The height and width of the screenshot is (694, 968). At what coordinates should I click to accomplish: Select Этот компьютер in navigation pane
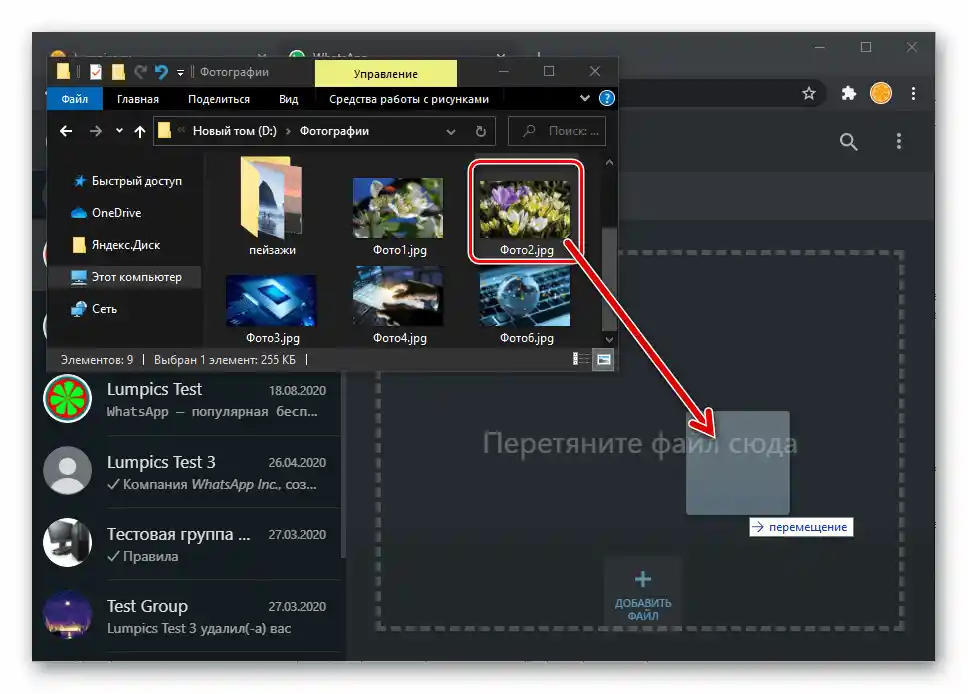click(x=126, y=277)
